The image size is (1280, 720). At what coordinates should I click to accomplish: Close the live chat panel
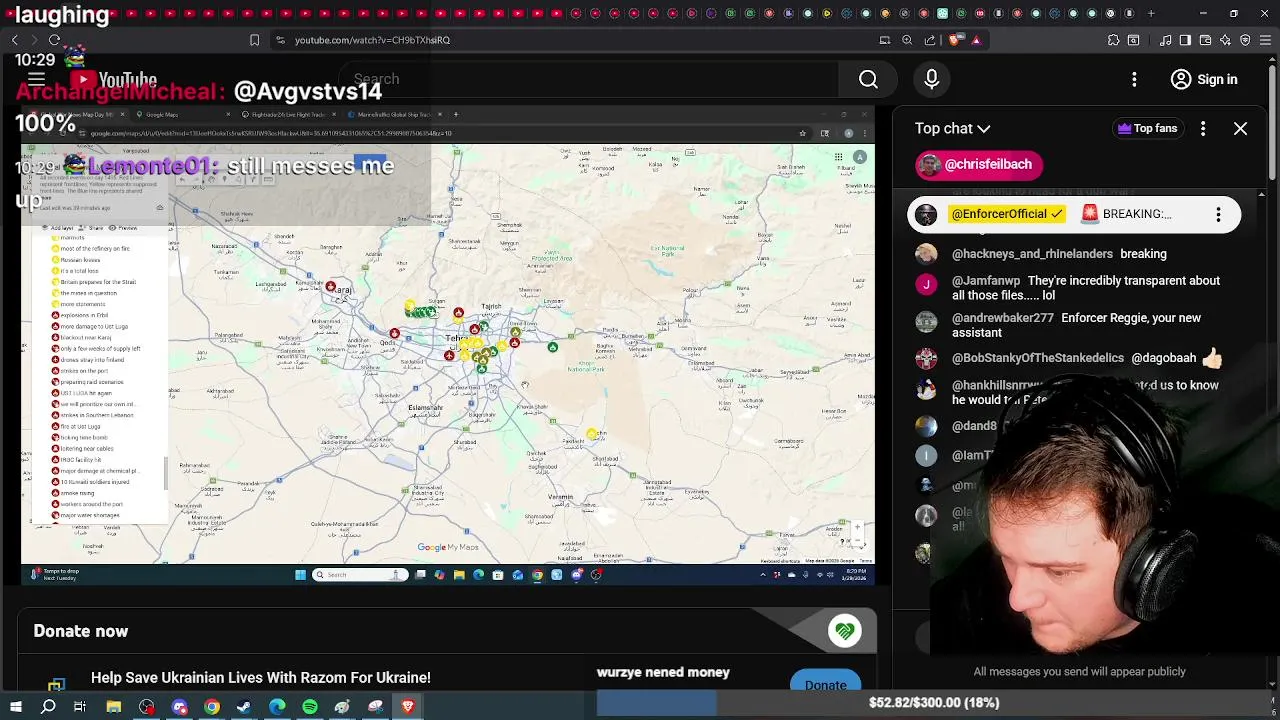(1240, 128)
